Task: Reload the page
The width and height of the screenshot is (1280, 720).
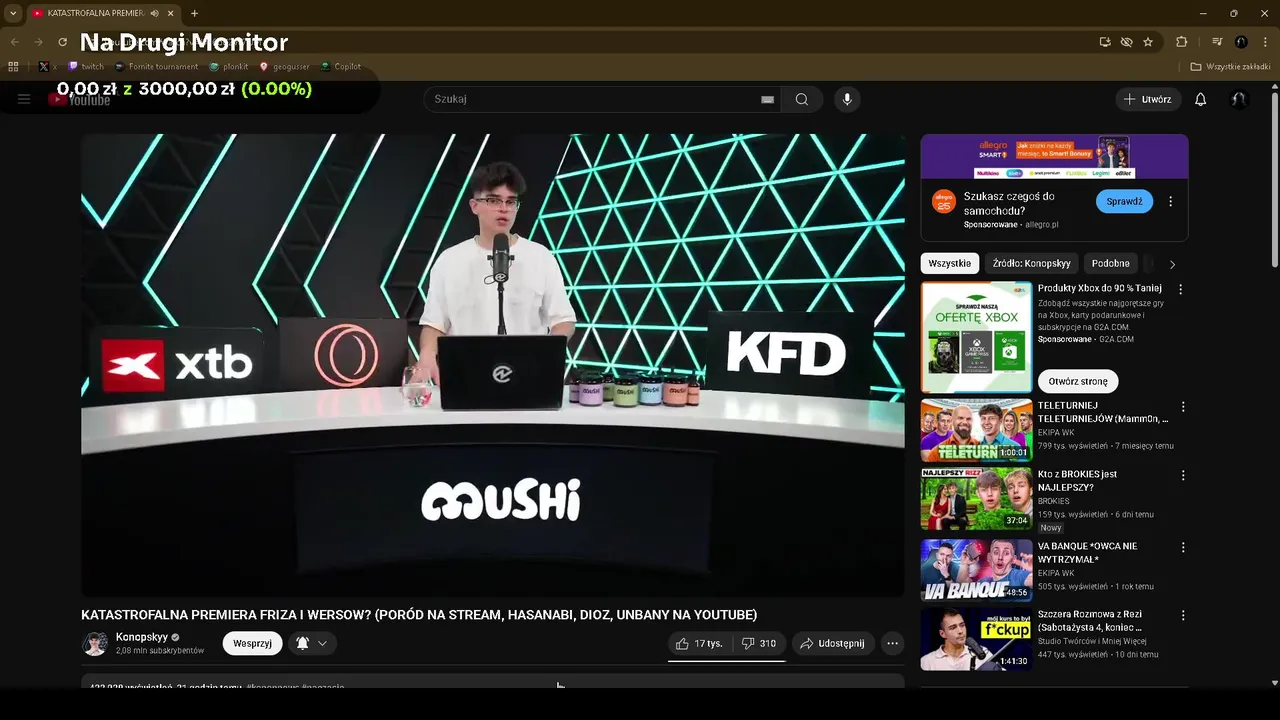Action: point(62,42)
